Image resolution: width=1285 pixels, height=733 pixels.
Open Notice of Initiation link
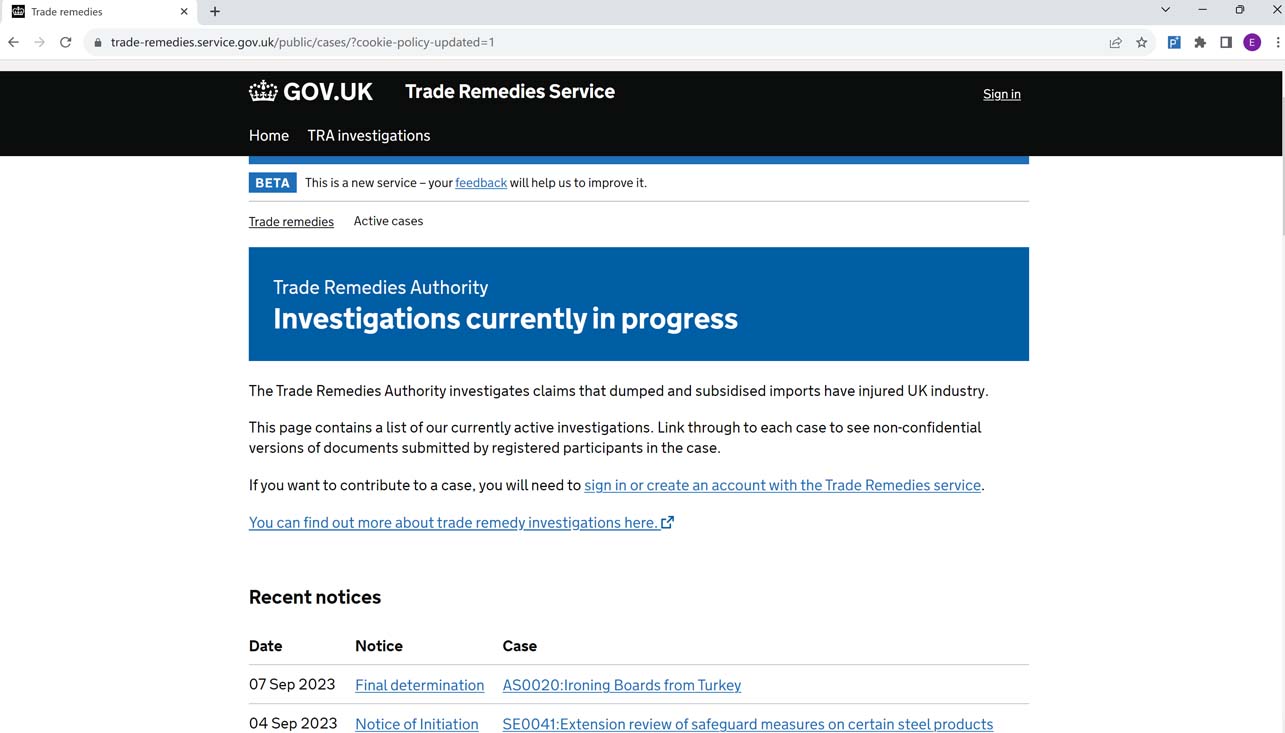coord(417,724)
